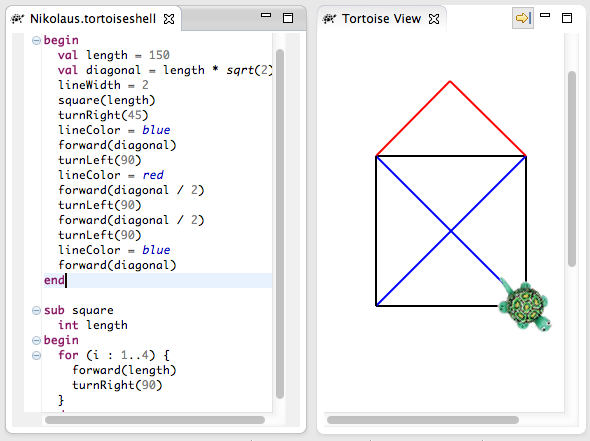Click the editor vertical scrollbar
Image resolution: width=590 pixels, height=441 pixels.
pyautogui.click(x=280, y=224)
